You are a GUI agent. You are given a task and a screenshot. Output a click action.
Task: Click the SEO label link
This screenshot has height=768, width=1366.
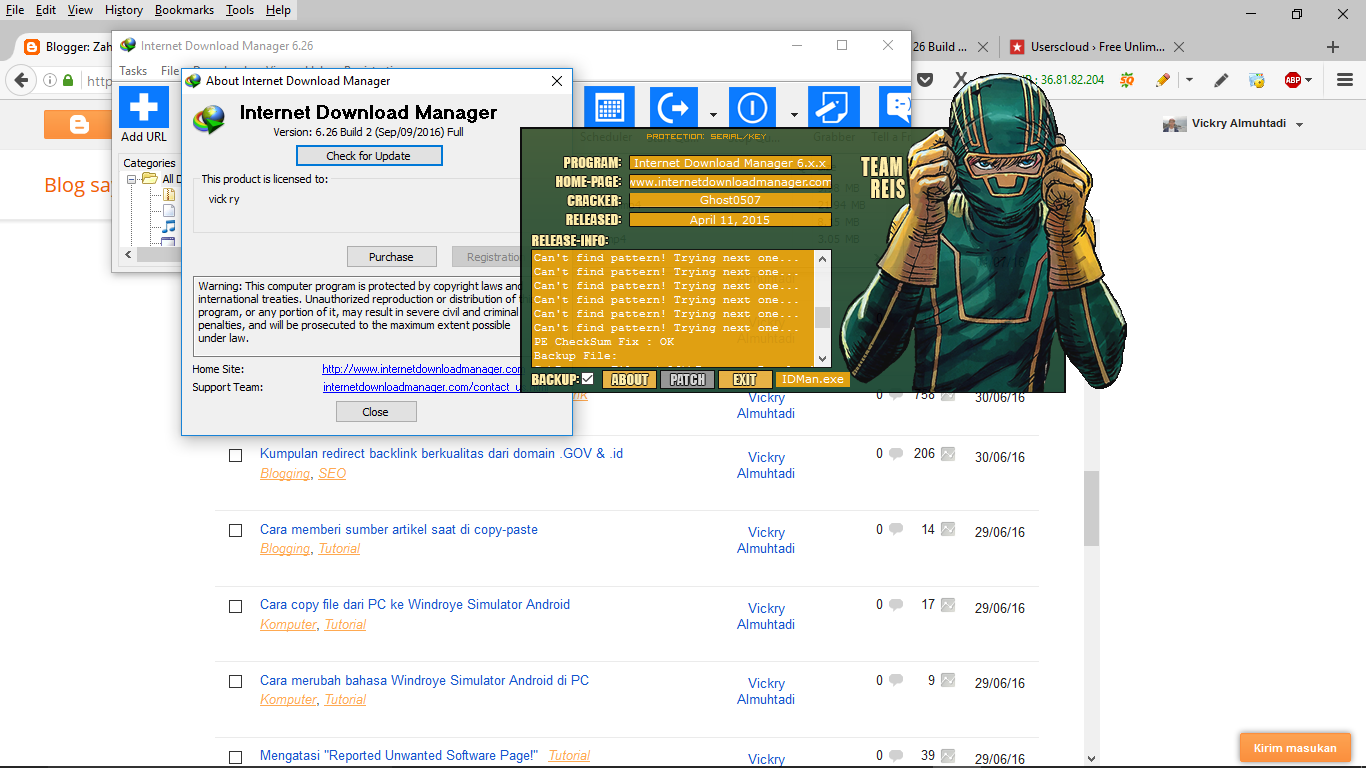point(332,474)
